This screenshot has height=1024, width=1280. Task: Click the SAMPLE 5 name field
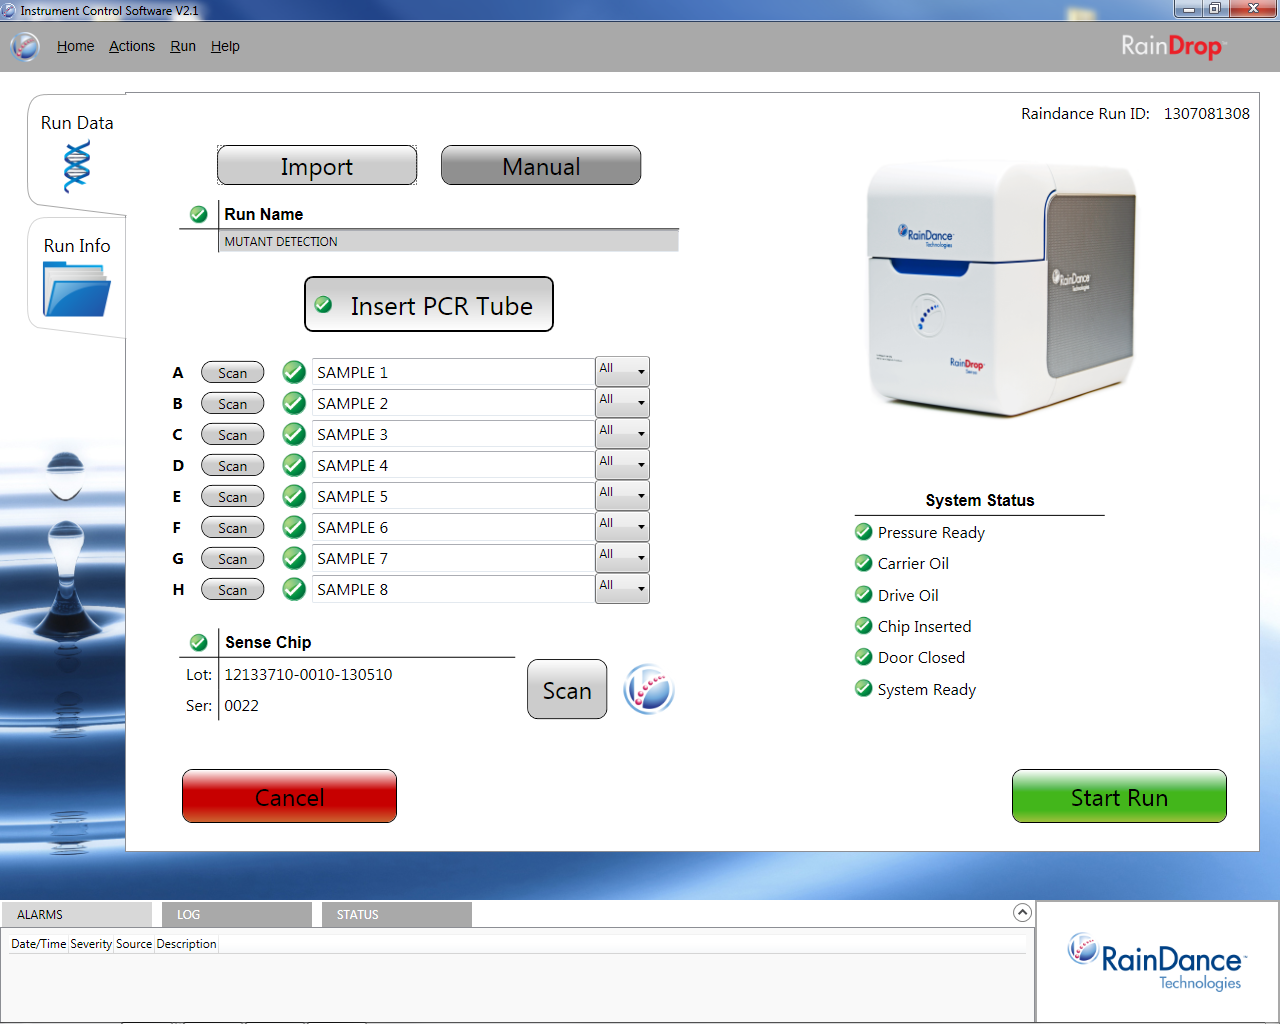coord(453,496)
